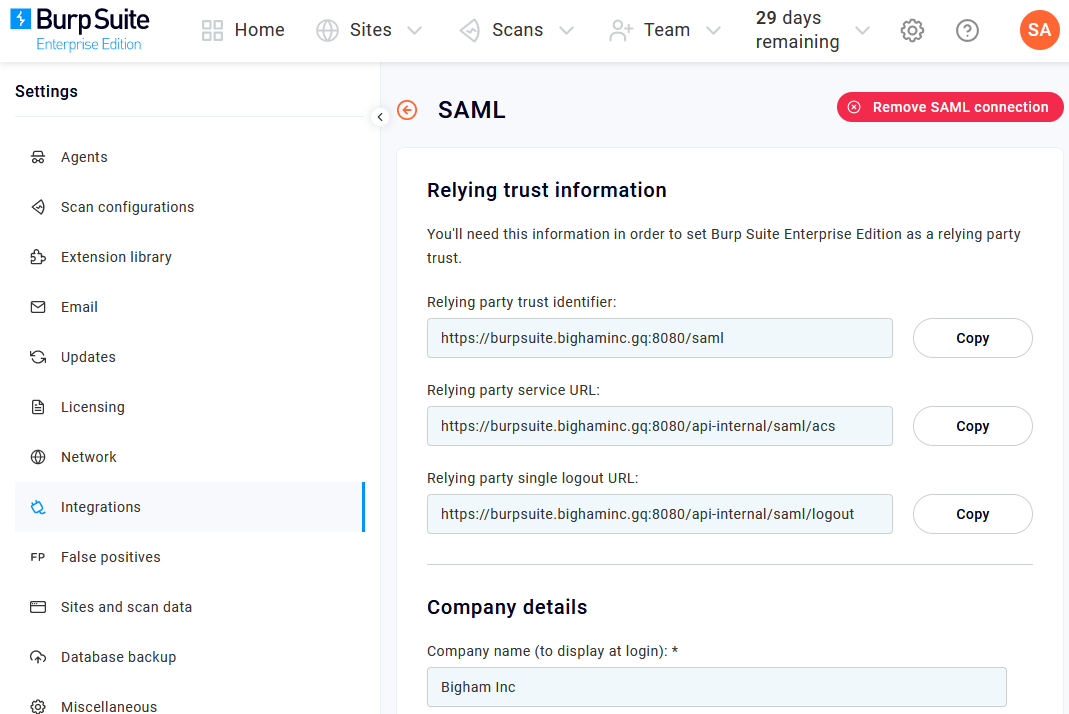Click the orange back arrow next to SAML
Viewport: 1069px width, 714px height.
click(x=406, y=110)
